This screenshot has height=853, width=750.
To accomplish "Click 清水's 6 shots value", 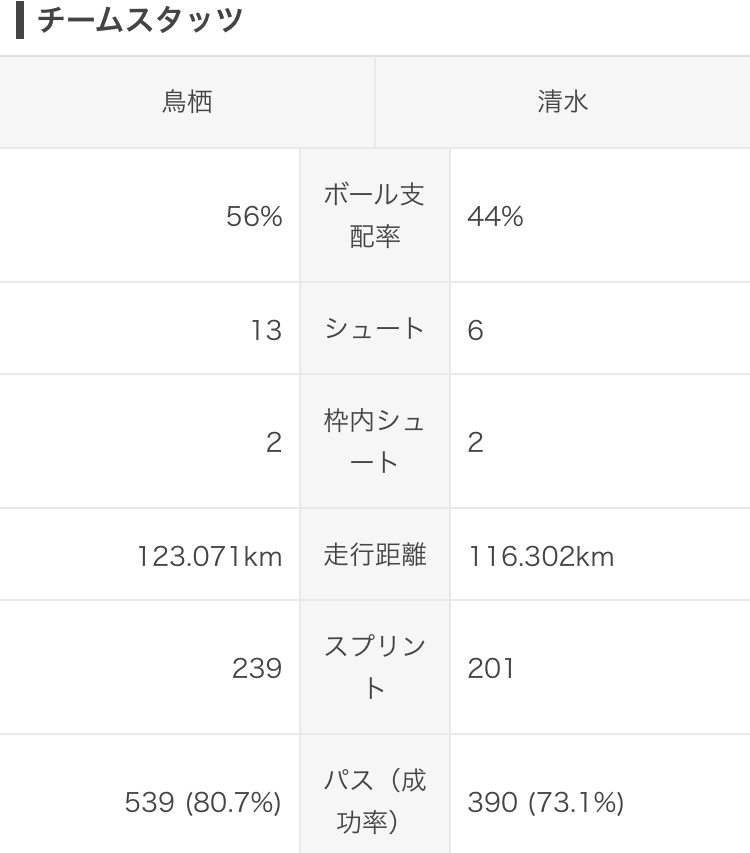I will click(475, 330).
